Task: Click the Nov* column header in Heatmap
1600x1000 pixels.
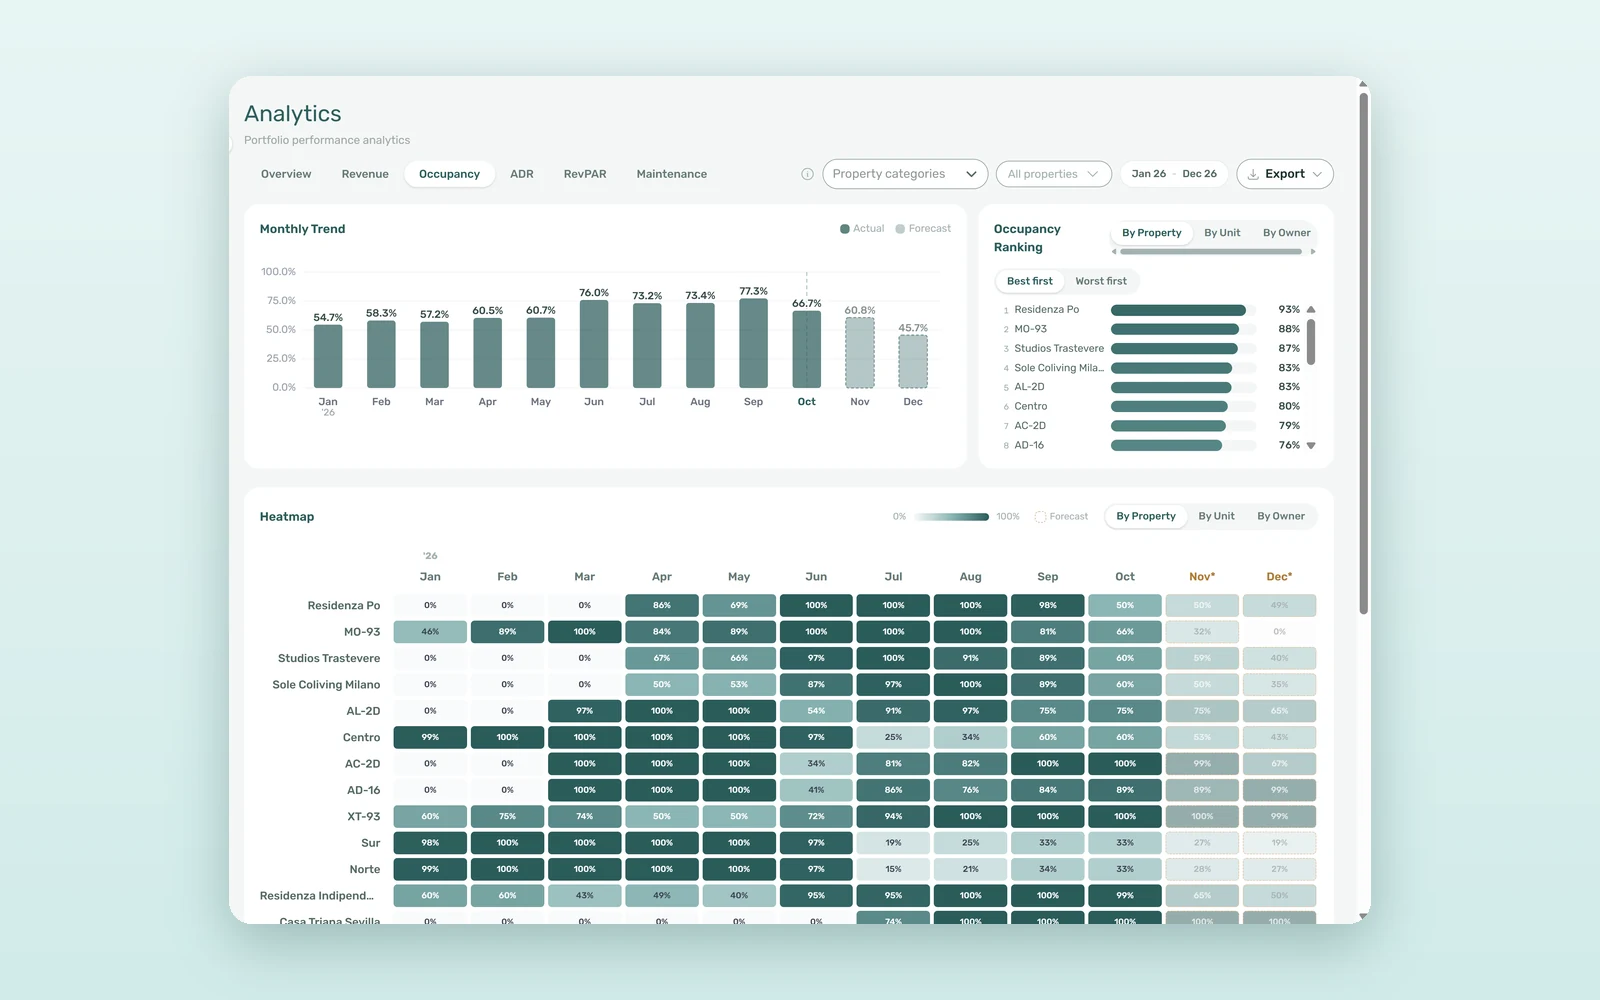Action: coord(1202,577)
